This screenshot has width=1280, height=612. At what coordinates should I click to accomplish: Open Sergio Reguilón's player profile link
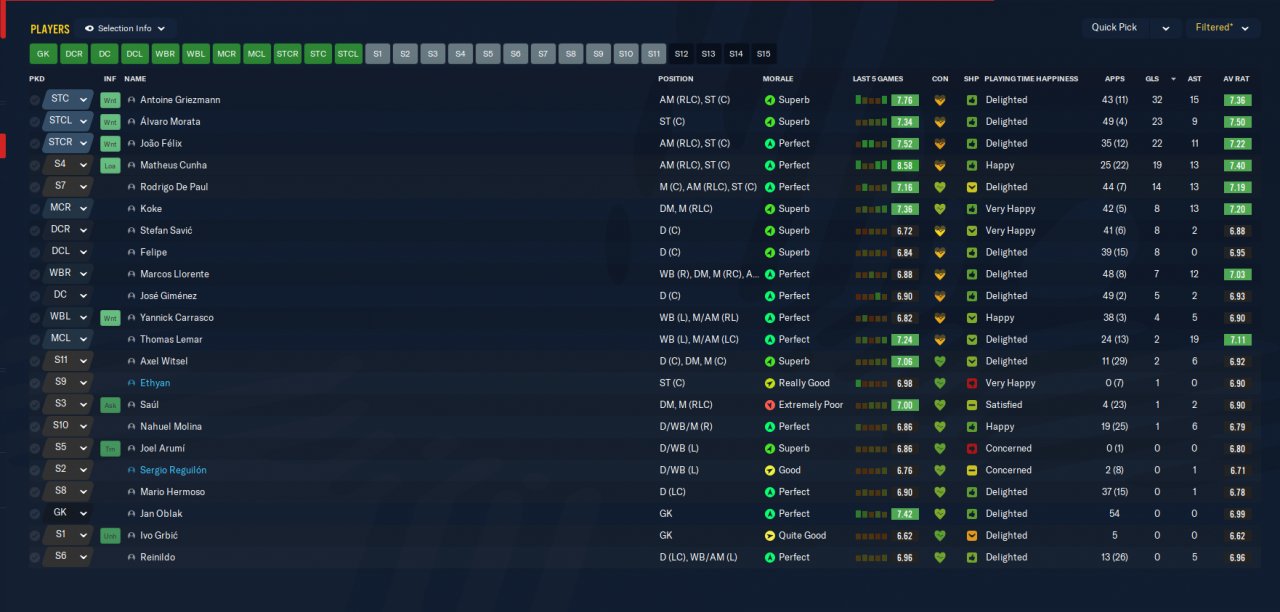point(173,470)
